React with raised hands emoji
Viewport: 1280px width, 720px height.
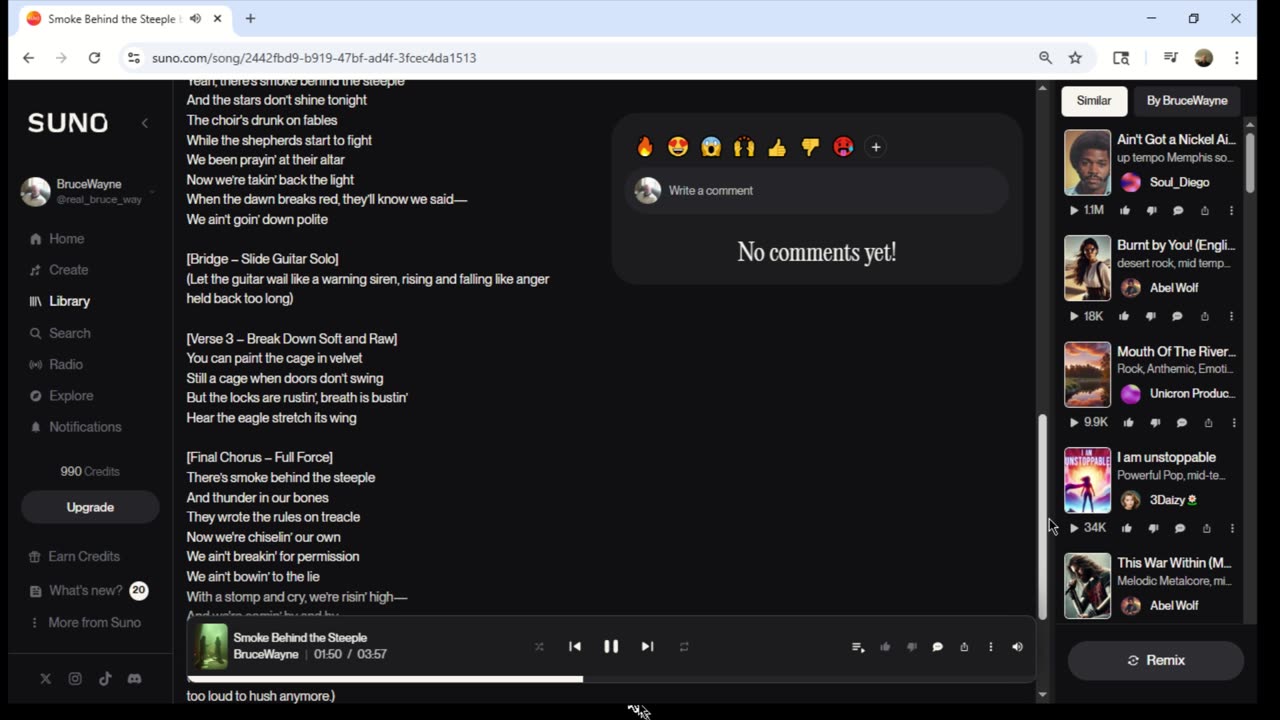[x=744, y=147]
